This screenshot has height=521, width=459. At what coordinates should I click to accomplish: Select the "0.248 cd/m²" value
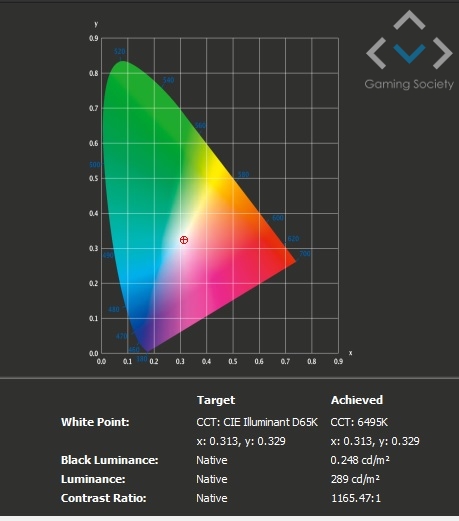coord(360,460)
